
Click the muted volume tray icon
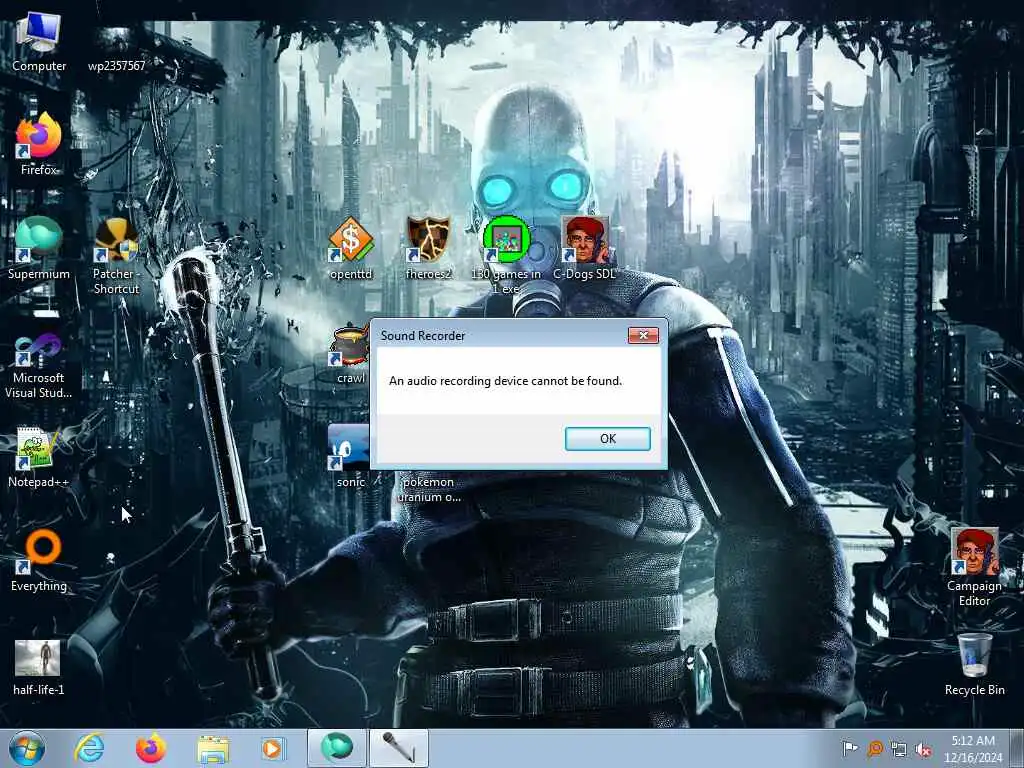click(923, 749)
